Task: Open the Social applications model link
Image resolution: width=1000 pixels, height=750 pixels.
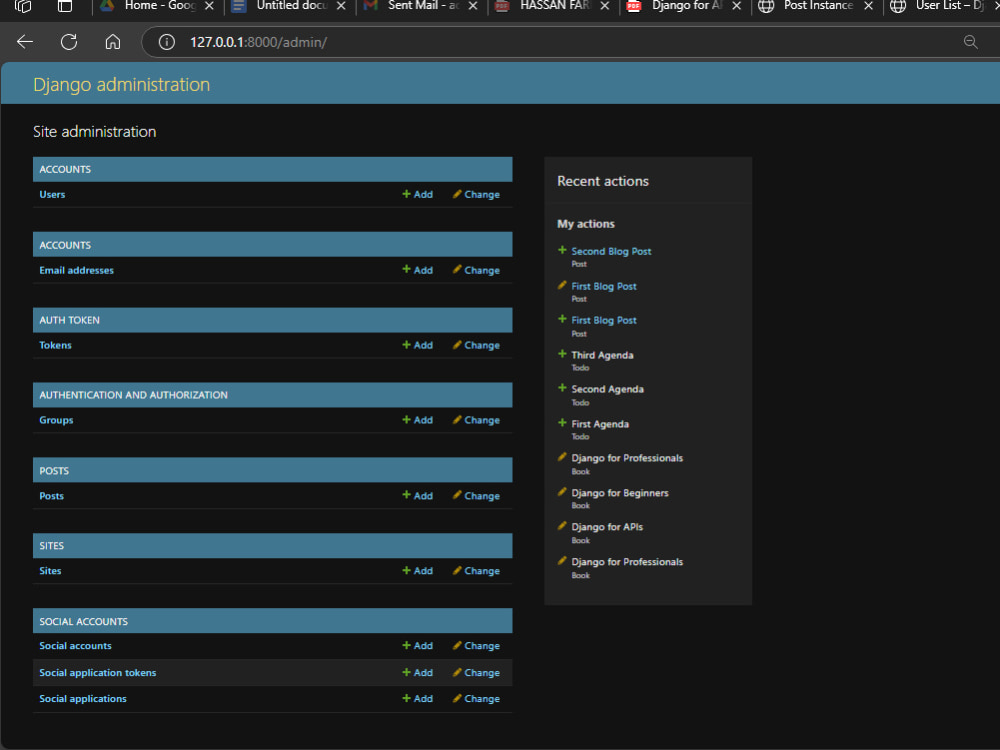Action: 83,699
